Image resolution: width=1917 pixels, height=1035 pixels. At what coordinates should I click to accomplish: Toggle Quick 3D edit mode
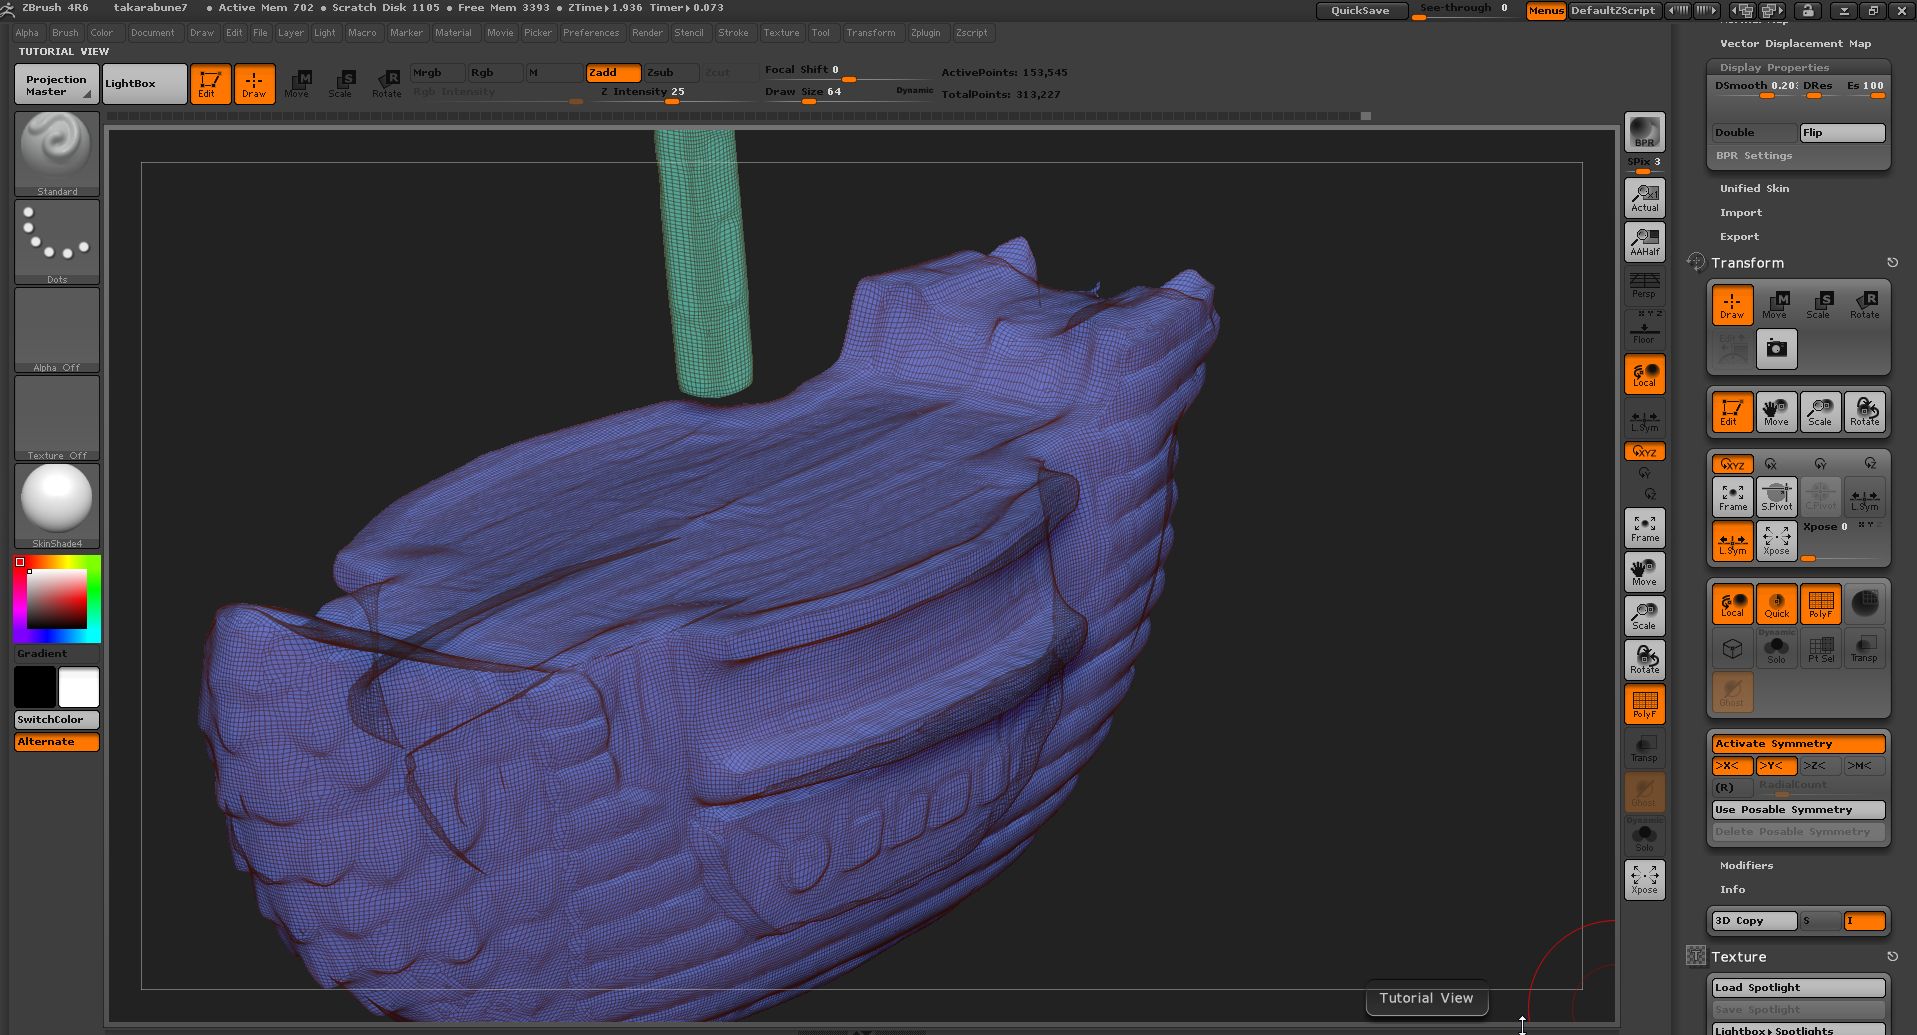coord(1776,603)
